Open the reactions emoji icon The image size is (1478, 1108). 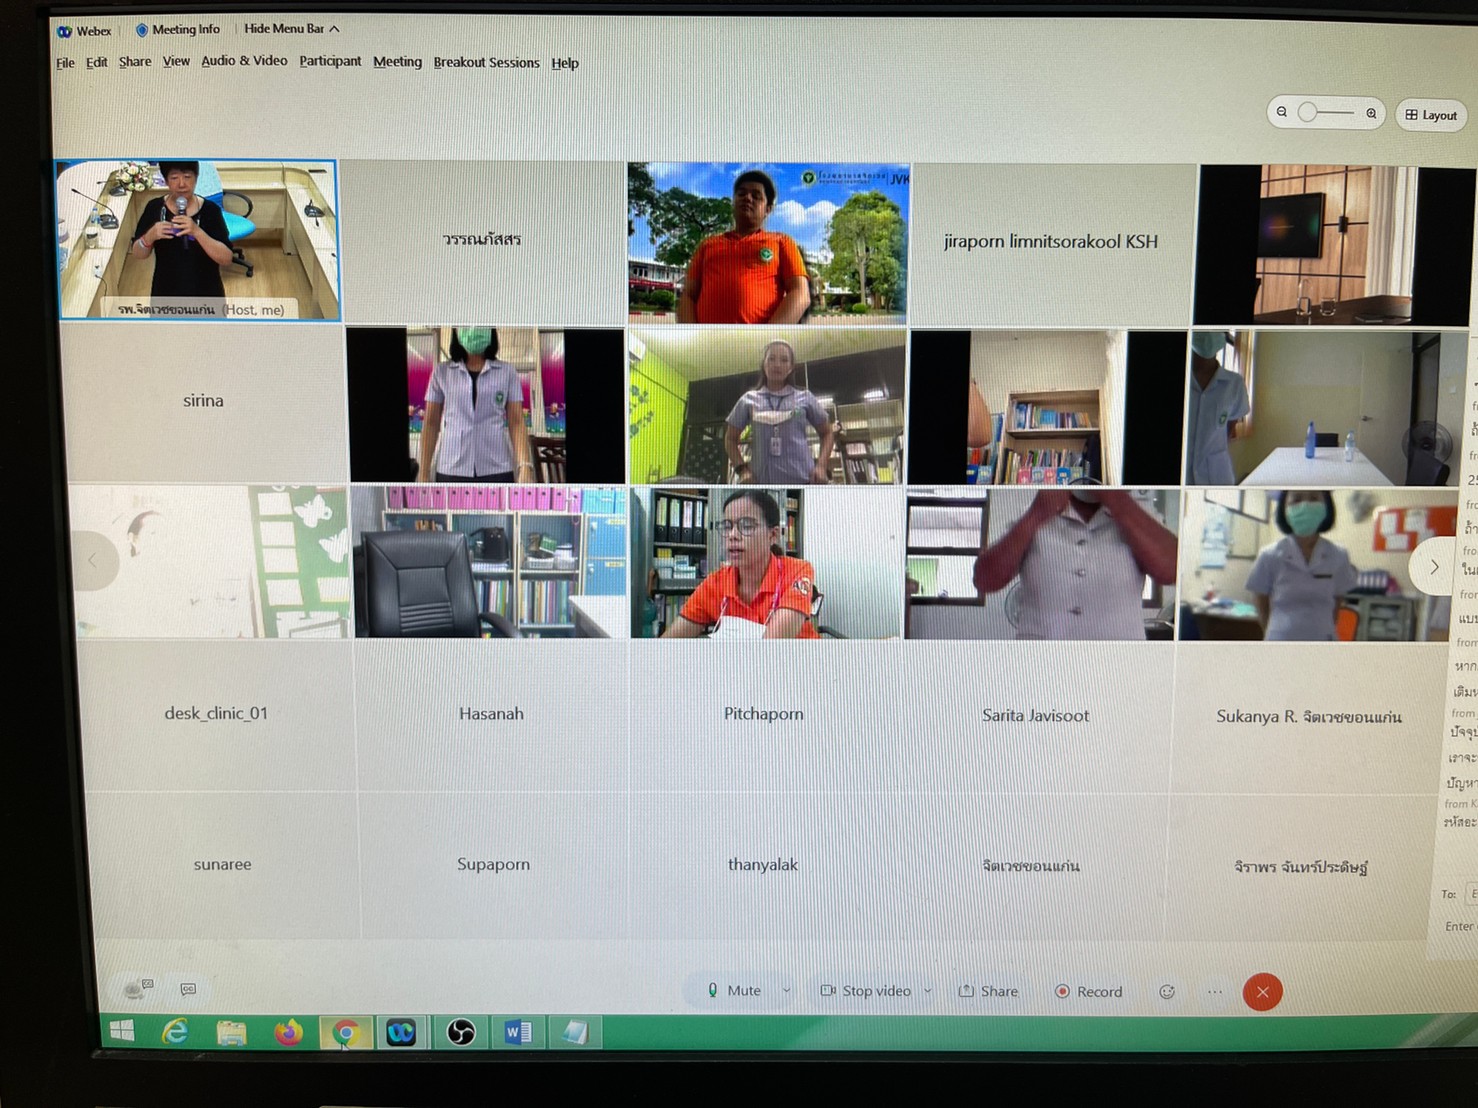(1166, 992)
